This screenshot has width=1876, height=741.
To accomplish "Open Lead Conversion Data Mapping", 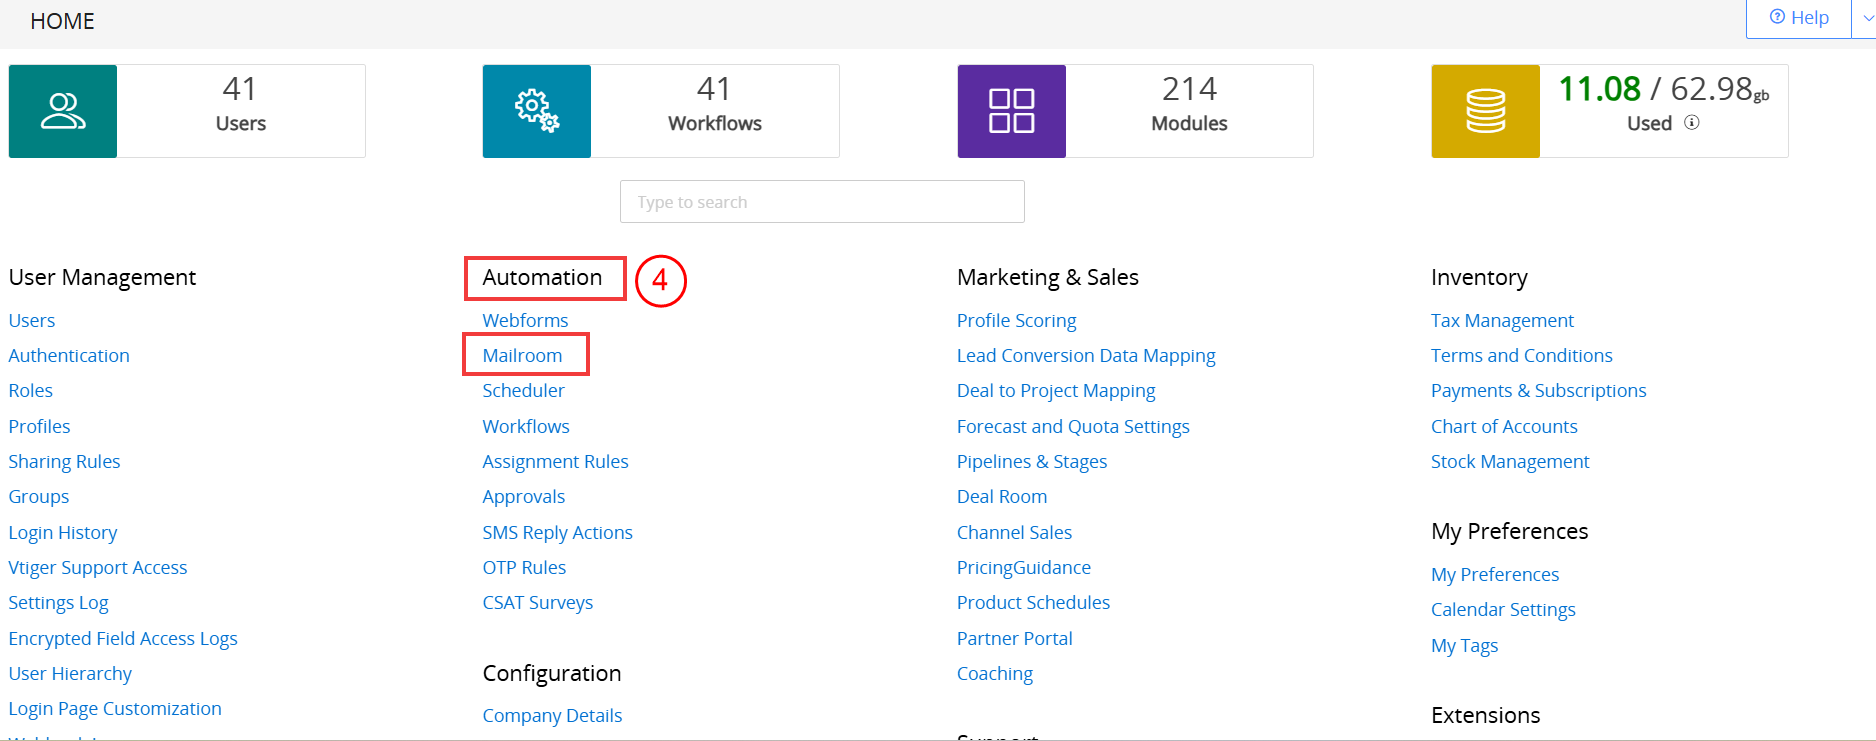I will tap(1086, 356).
